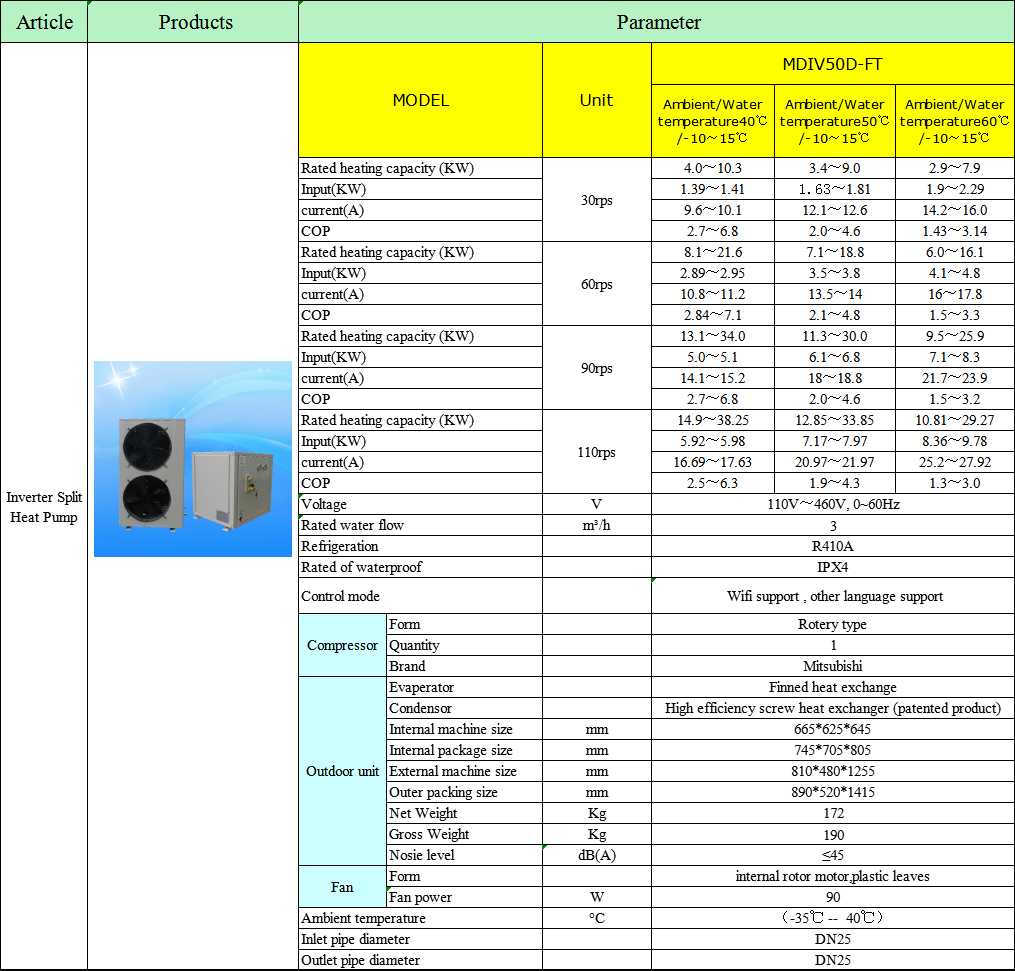Select the 'dB(A)' unit cell
This screenshot has height=971, width=1015.
point(597,855)
